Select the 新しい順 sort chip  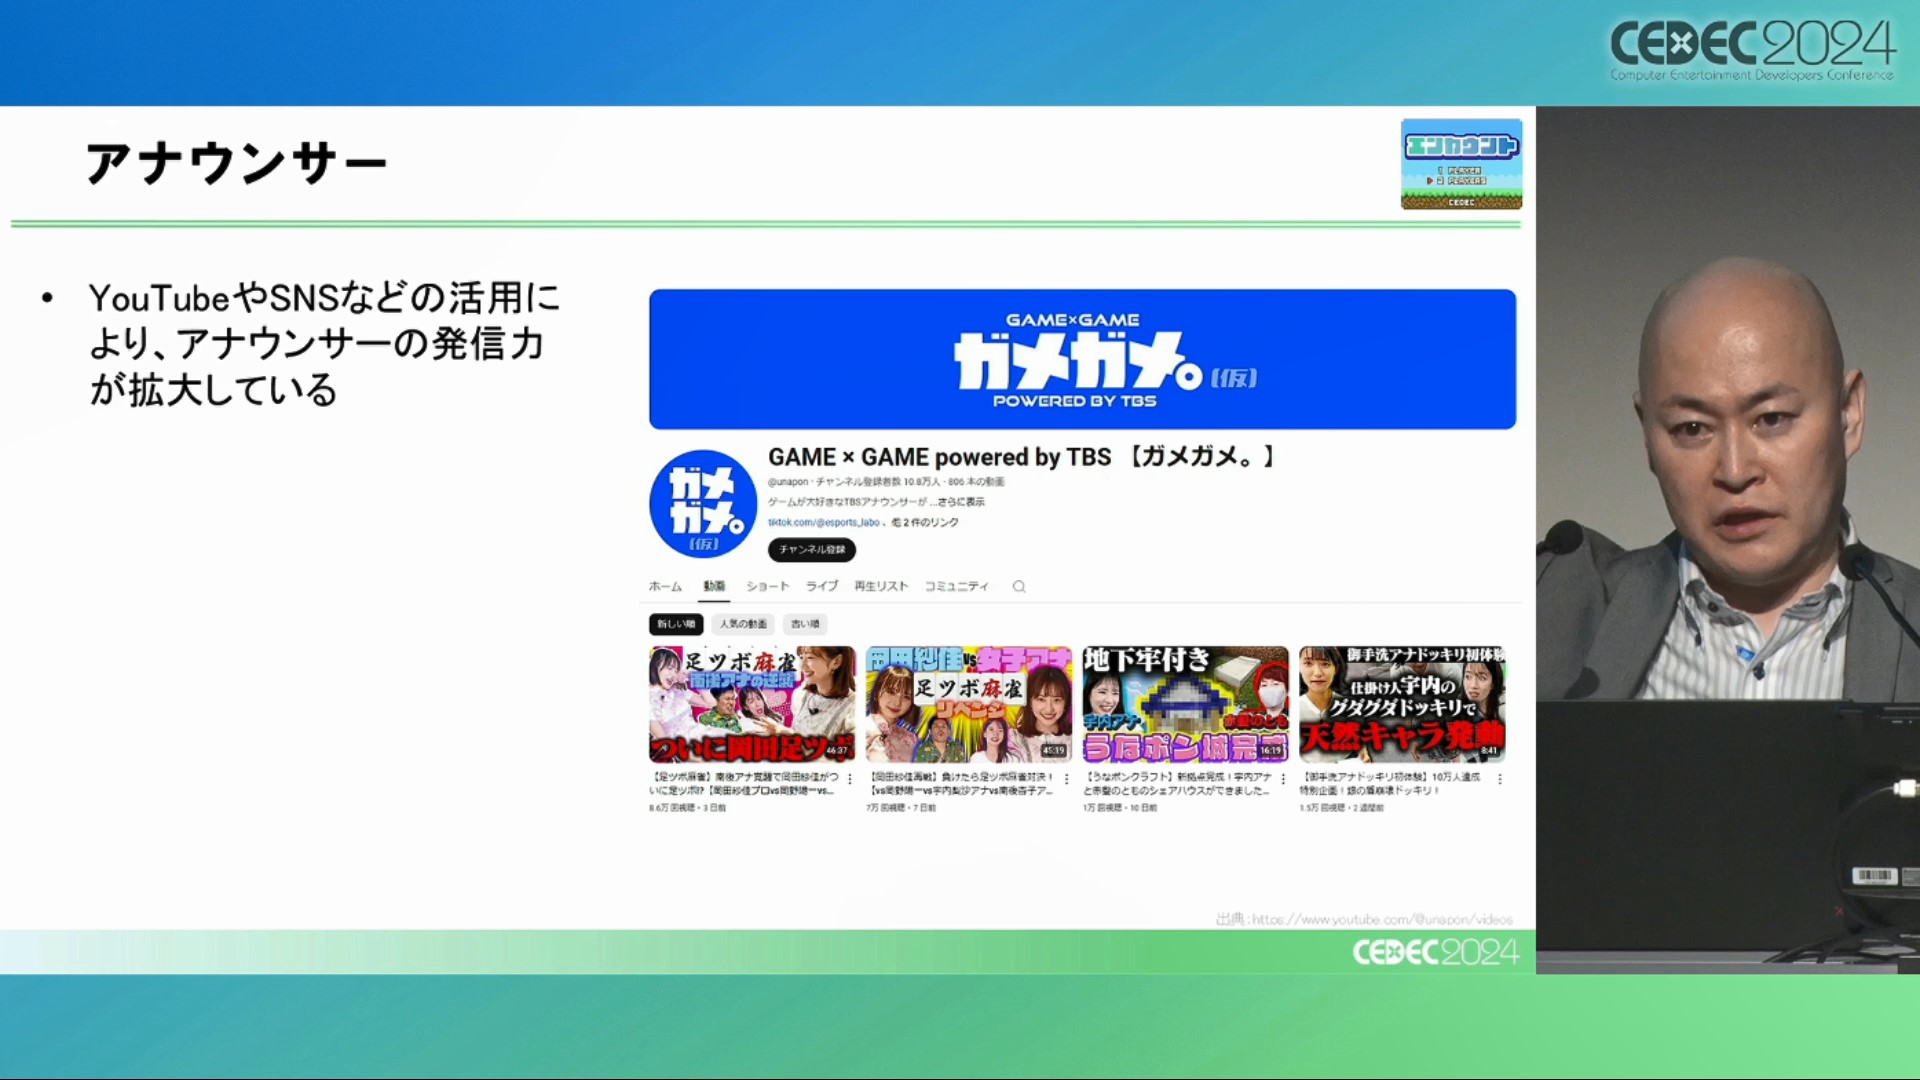pos(676,624)
